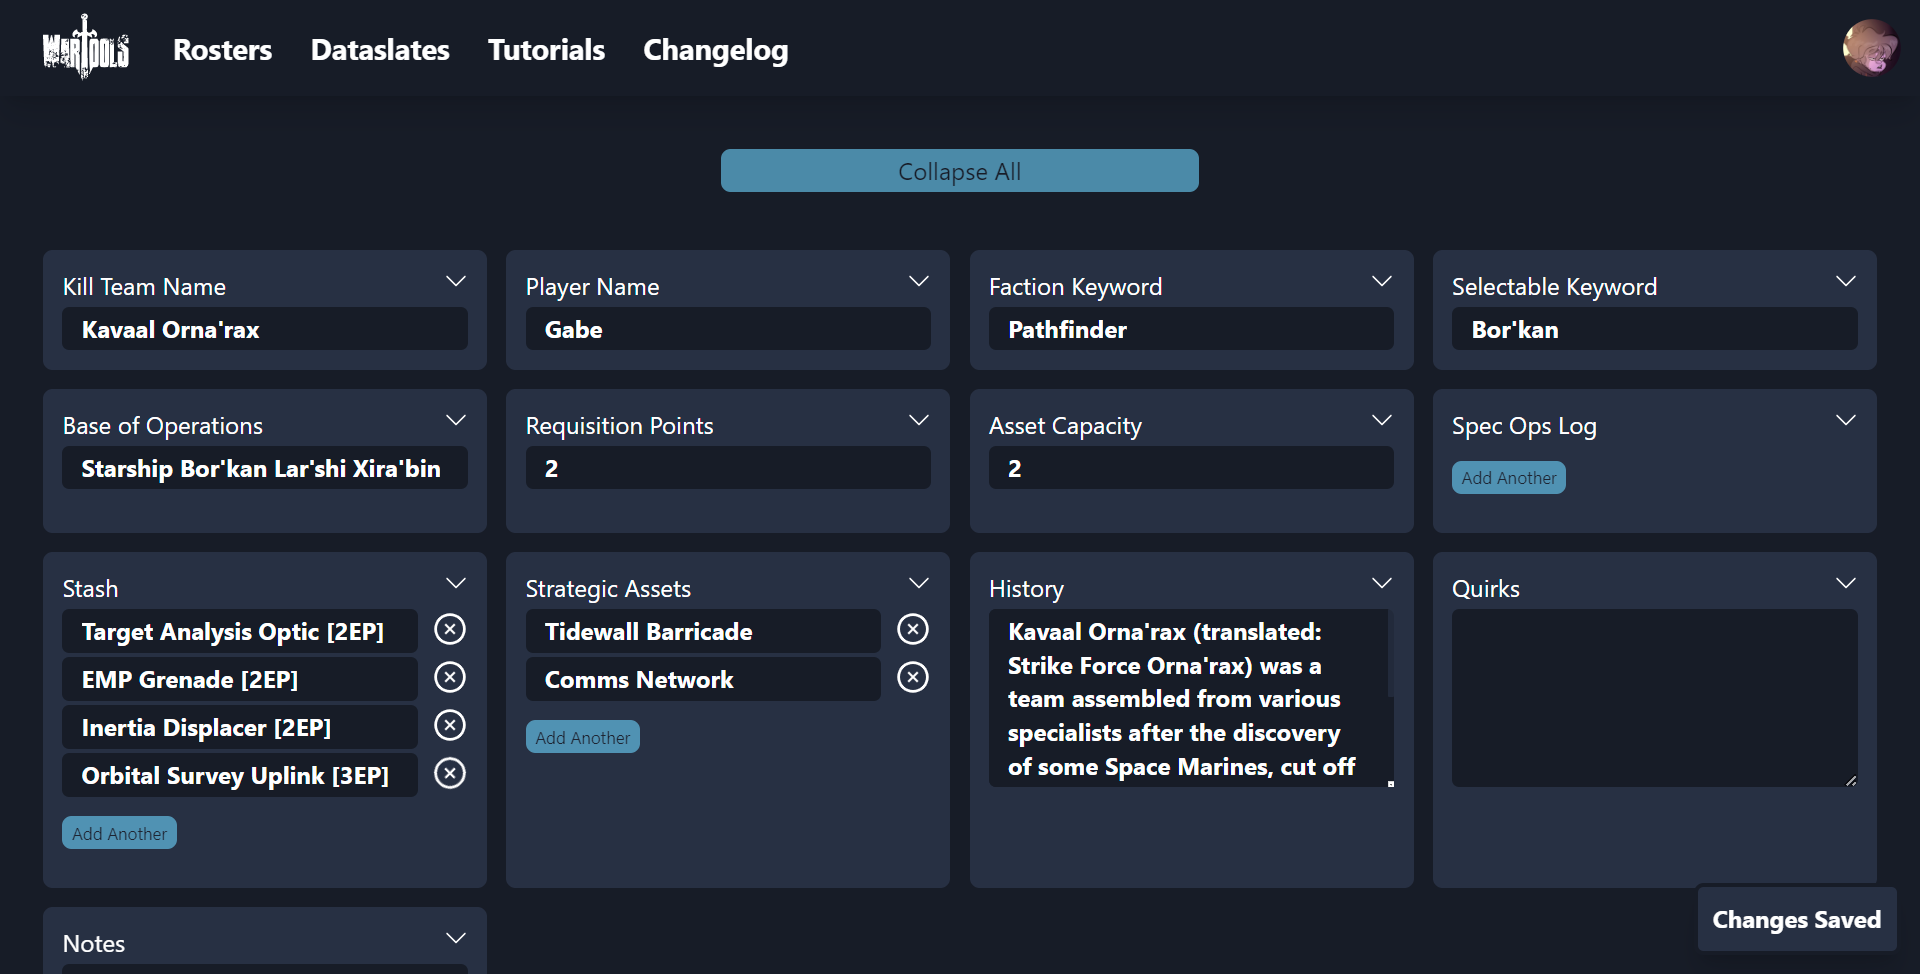Viewport: 1921px width, 975px height.
Task: Edit the Kill Team Name field
Action: point(265,329)
